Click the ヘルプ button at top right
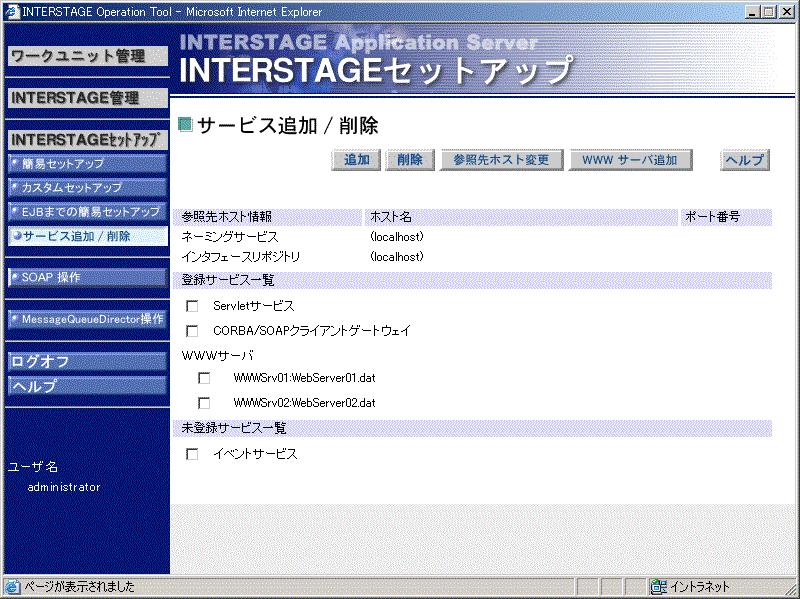Screen dimensions: 800x599 coord(745,160)
